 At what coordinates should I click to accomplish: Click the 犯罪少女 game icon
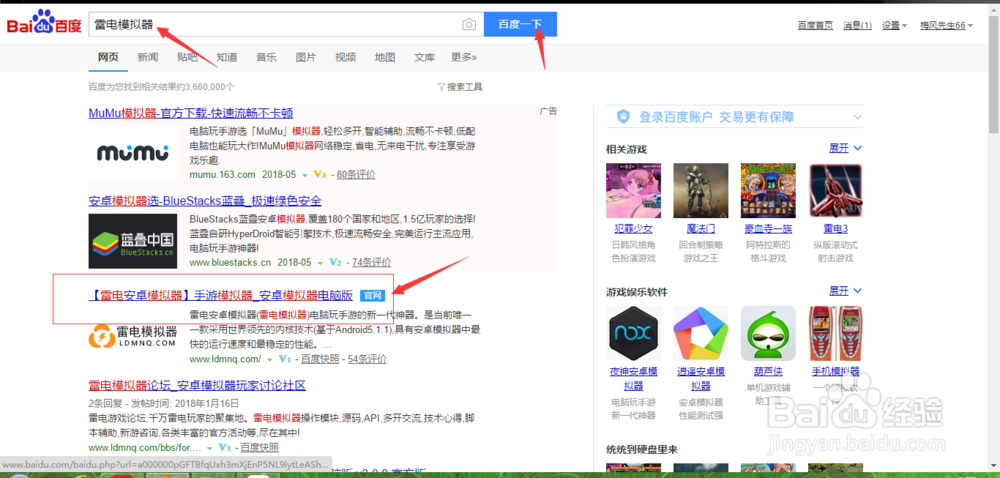point(633,191)
